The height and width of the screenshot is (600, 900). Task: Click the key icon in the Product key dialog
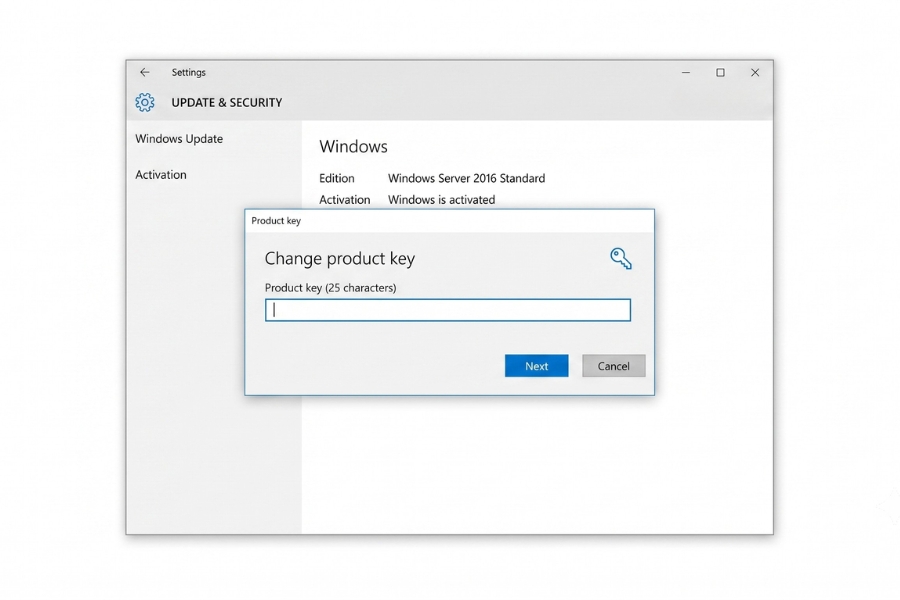(620, 258)
